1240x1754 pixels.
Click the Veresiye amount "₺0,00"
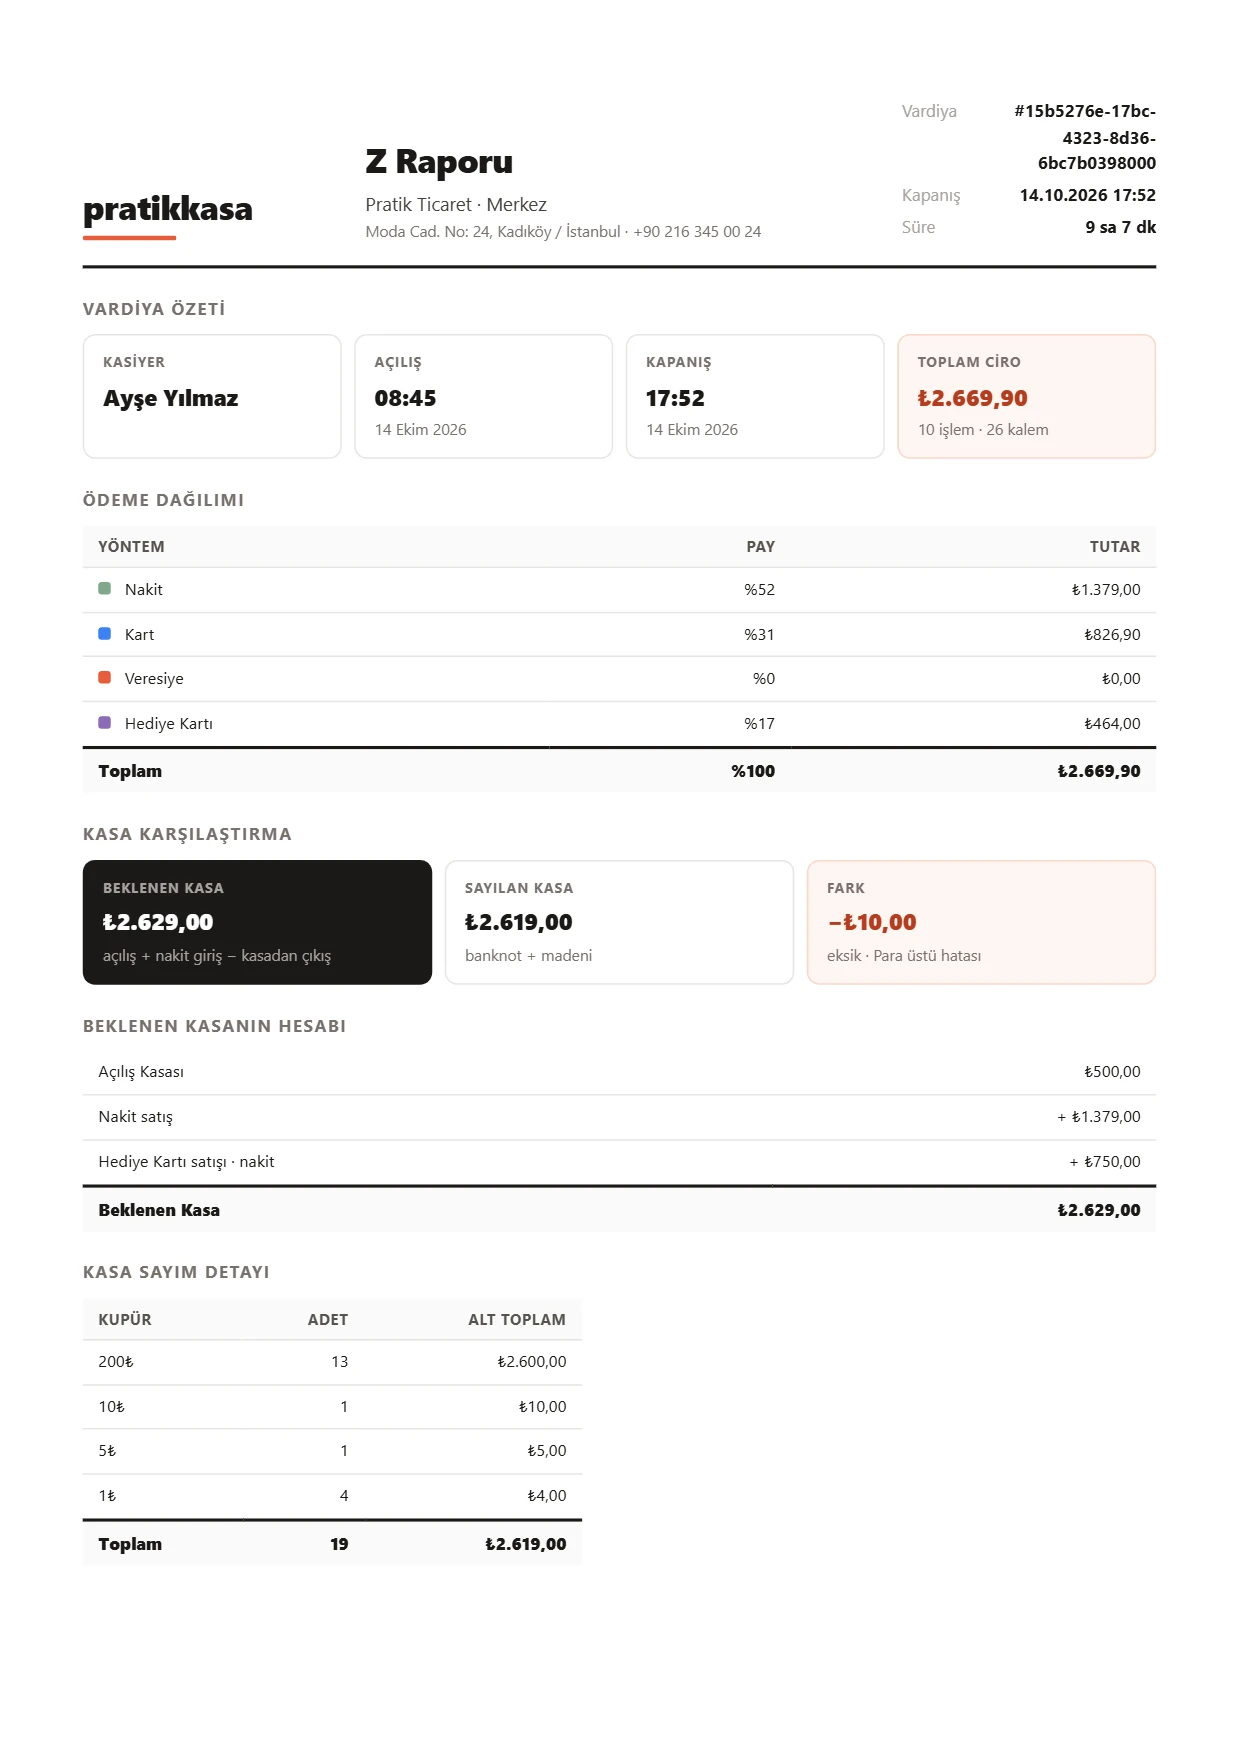[1121, 679]
